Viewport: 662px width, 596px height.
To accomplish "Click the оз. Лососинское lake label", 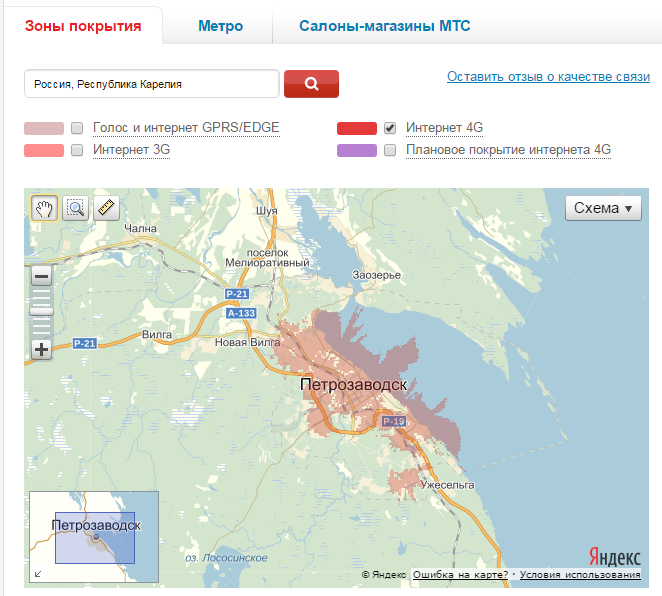I will tap(226, 558).
